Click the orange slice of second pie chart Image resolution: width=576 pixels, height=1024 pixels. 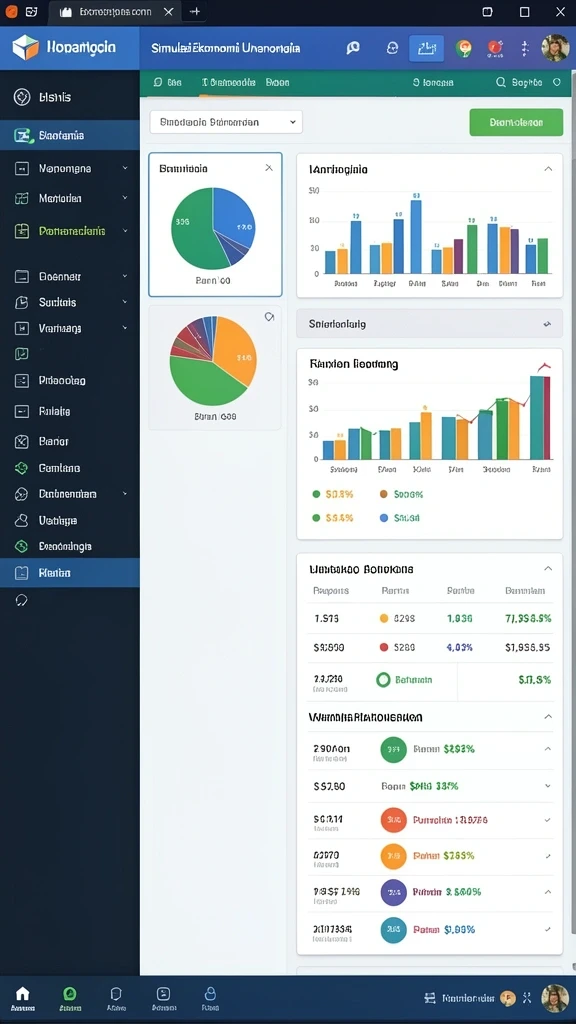pyautogui.click(x=236, y=351)
